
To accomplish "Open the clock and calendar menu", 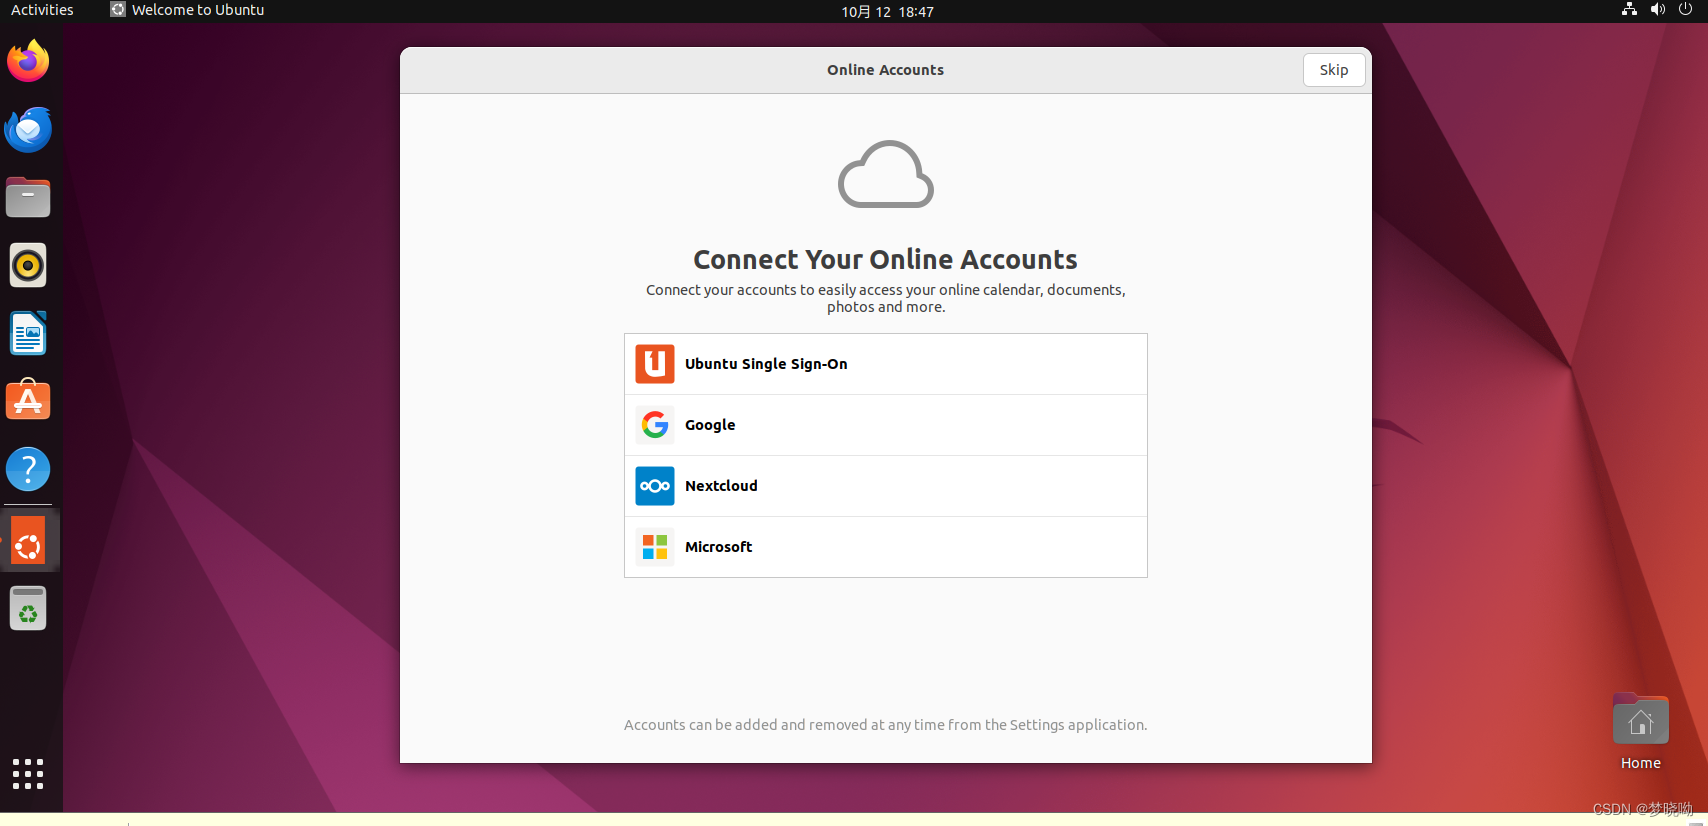I will 887,12.
